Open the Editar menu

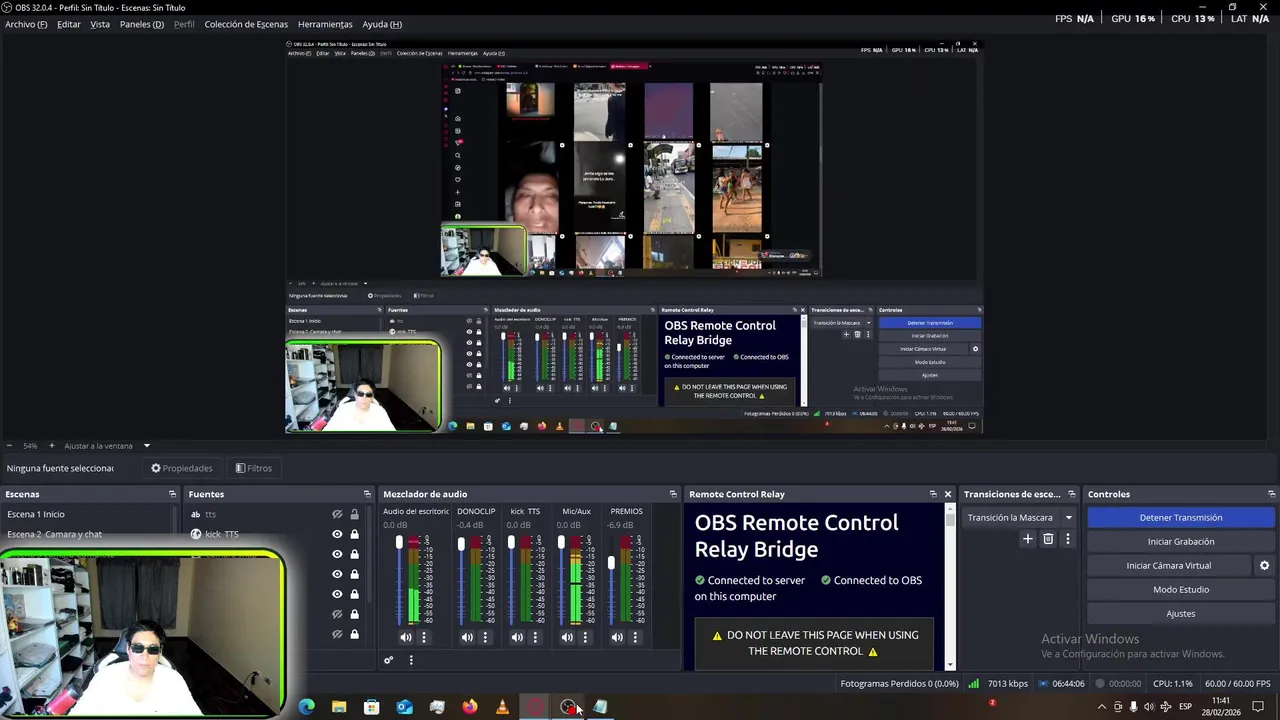tap(69, 24)
